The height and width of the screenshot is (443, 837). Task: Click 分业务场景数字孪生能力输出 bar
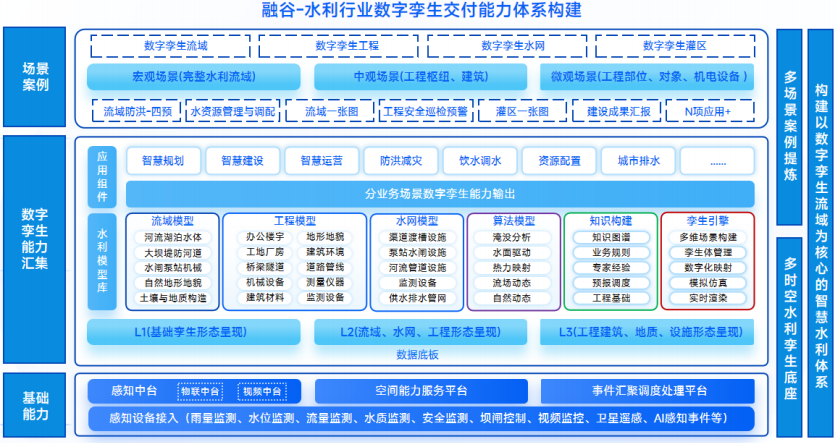440,194
